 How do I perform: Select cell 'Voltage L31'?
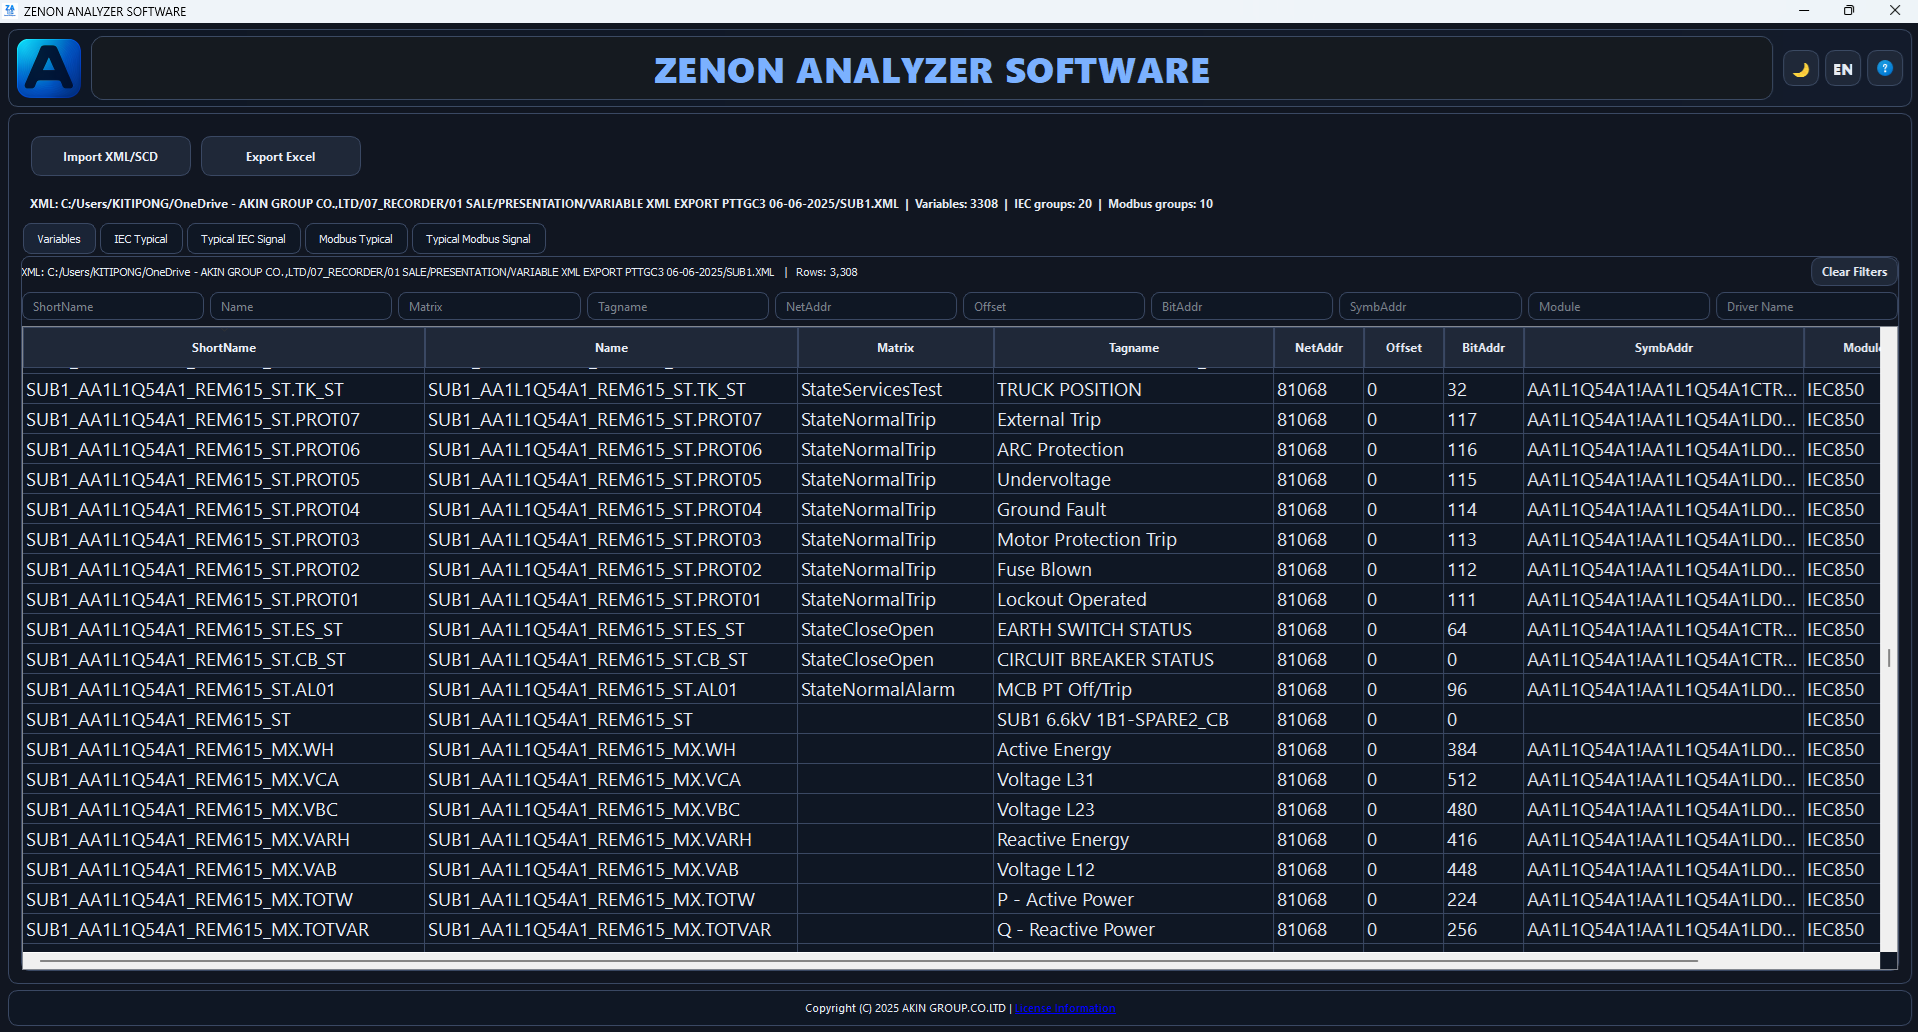coord(1134,780)
